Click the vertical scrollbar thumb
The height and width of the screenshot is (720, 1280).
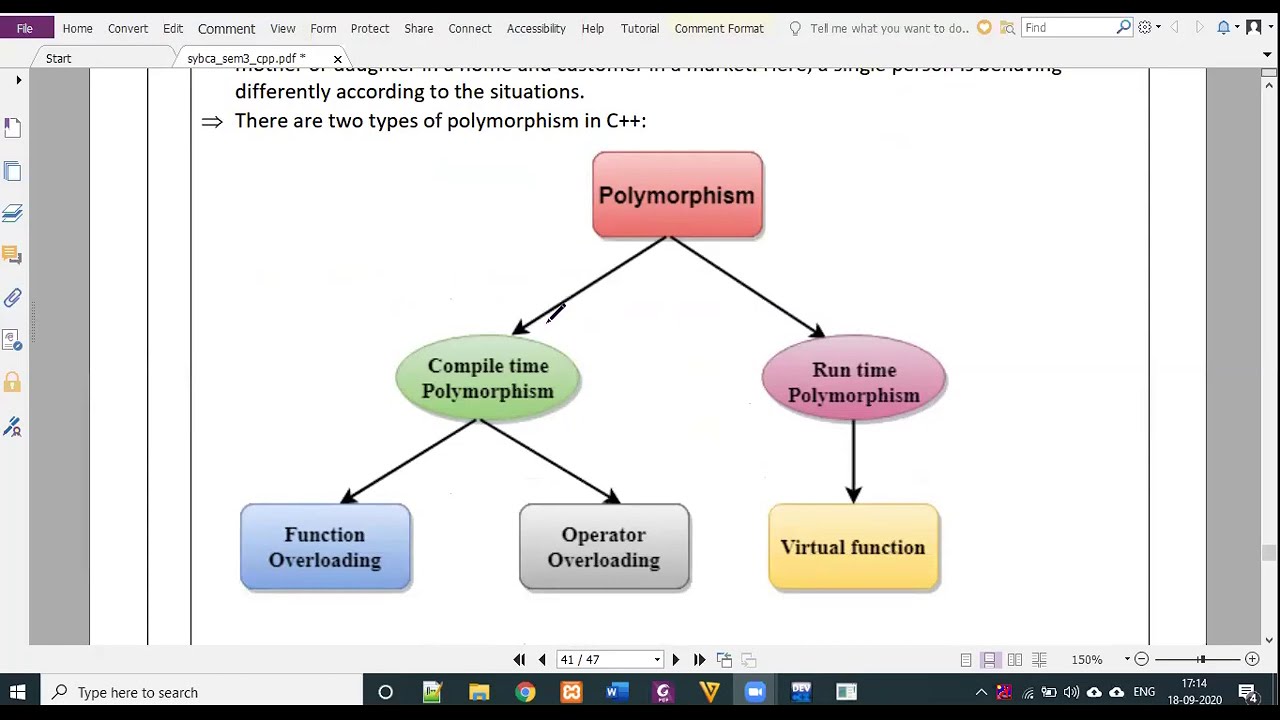(1269, 552)
